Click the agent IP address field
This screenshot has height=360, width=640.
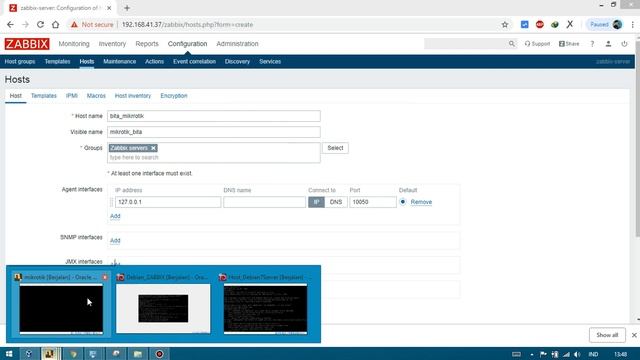tap(168, 202)
